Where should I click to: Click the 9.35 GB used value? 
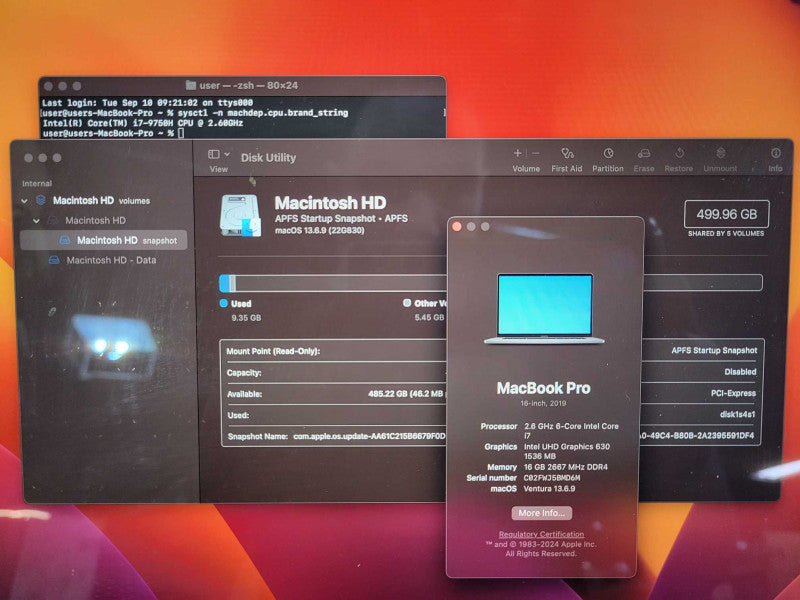click(246, 318)
